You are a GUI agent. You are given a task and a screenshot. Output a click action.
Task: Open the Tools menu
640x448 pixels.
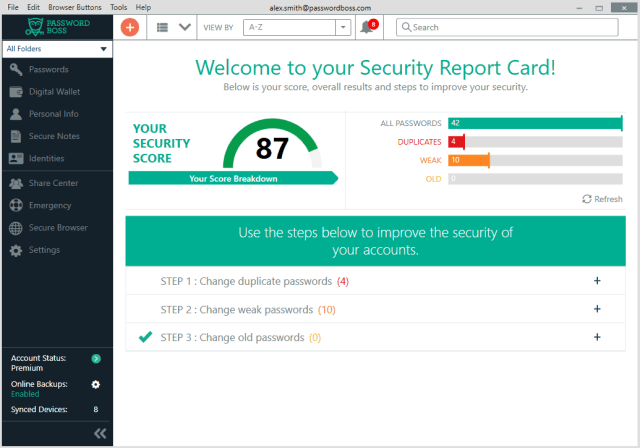(x=119, y=7)
